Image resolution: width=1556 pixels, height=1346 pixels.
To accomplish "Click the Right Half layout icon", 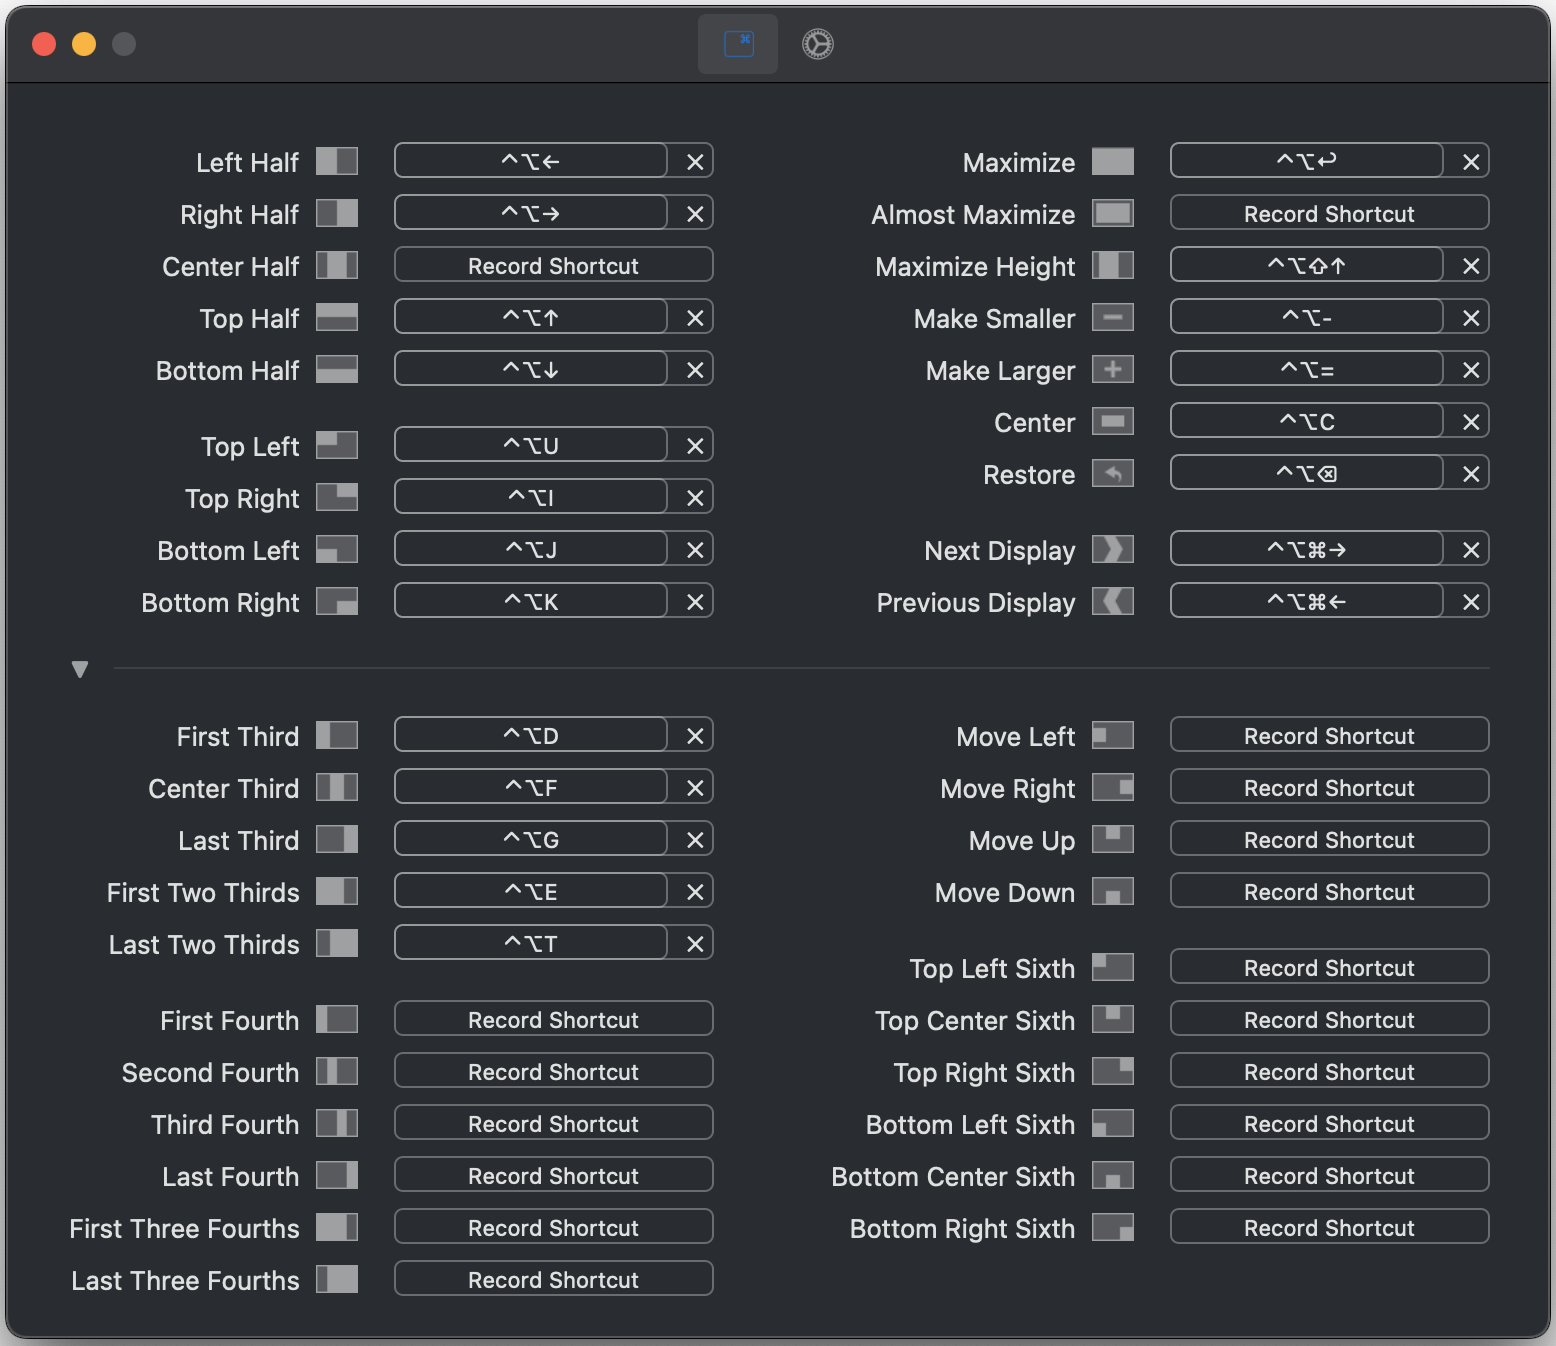I will [x=337, y=213].
